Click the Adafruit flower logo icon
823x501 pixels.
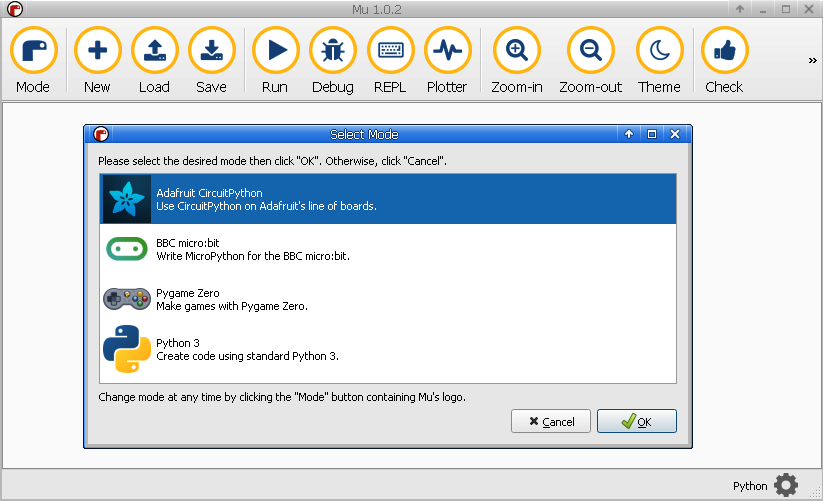(126, 199)
